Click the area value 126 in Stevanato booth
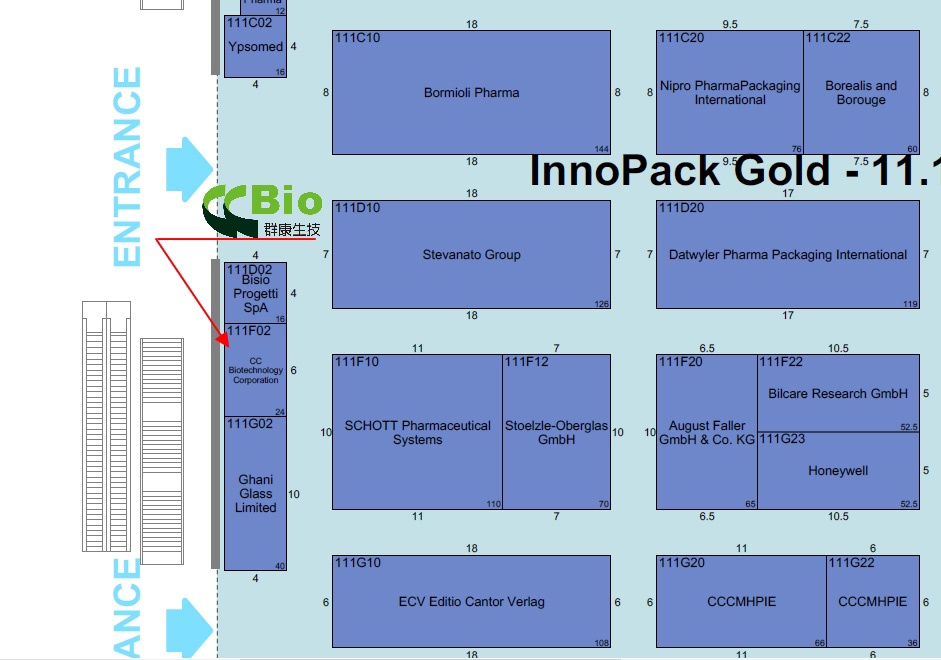 tap(601, 304)
